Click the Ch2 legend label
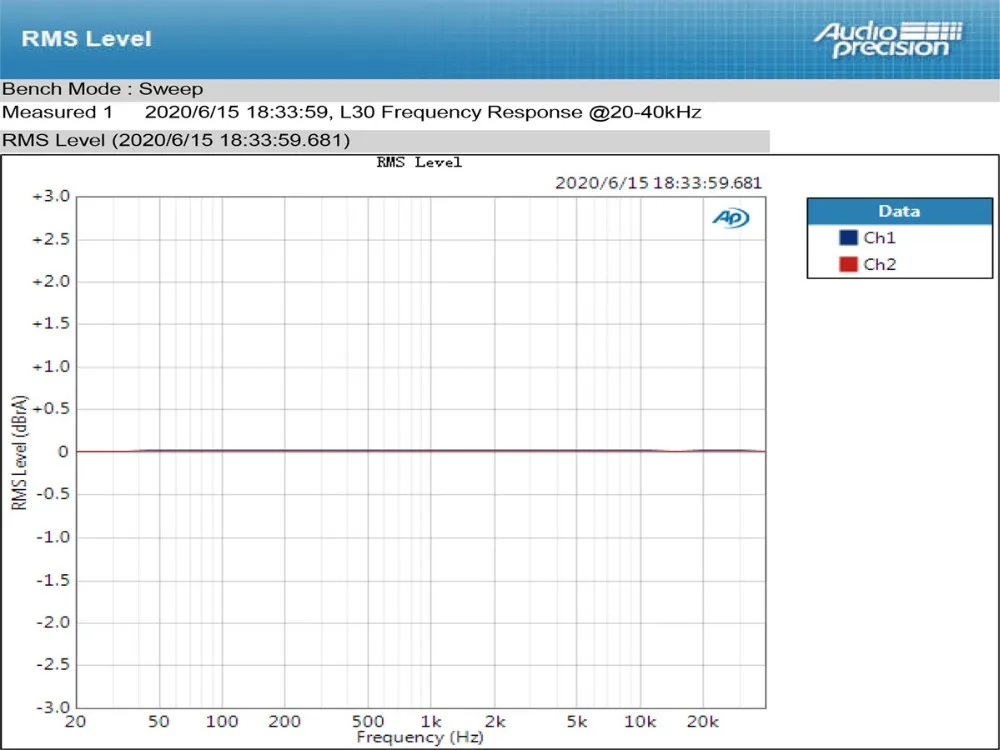 click(x=879, y=264)
